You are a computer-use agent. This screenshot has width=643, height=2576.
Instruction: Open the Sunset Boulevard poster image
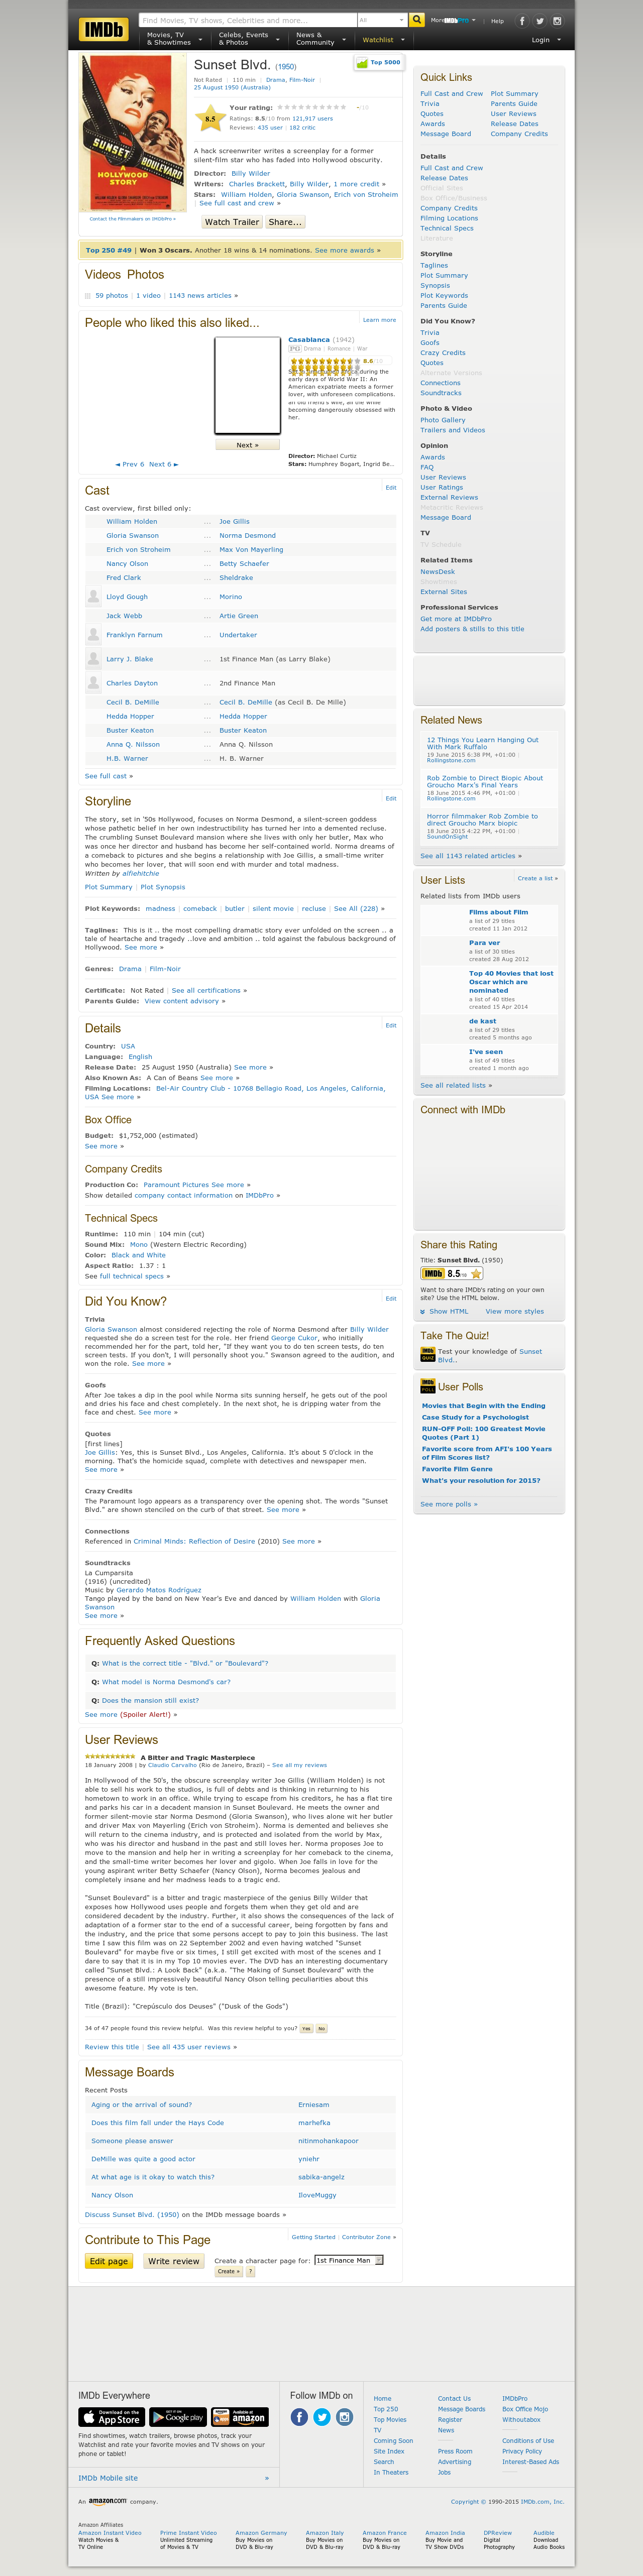click(x=132, y=133)
